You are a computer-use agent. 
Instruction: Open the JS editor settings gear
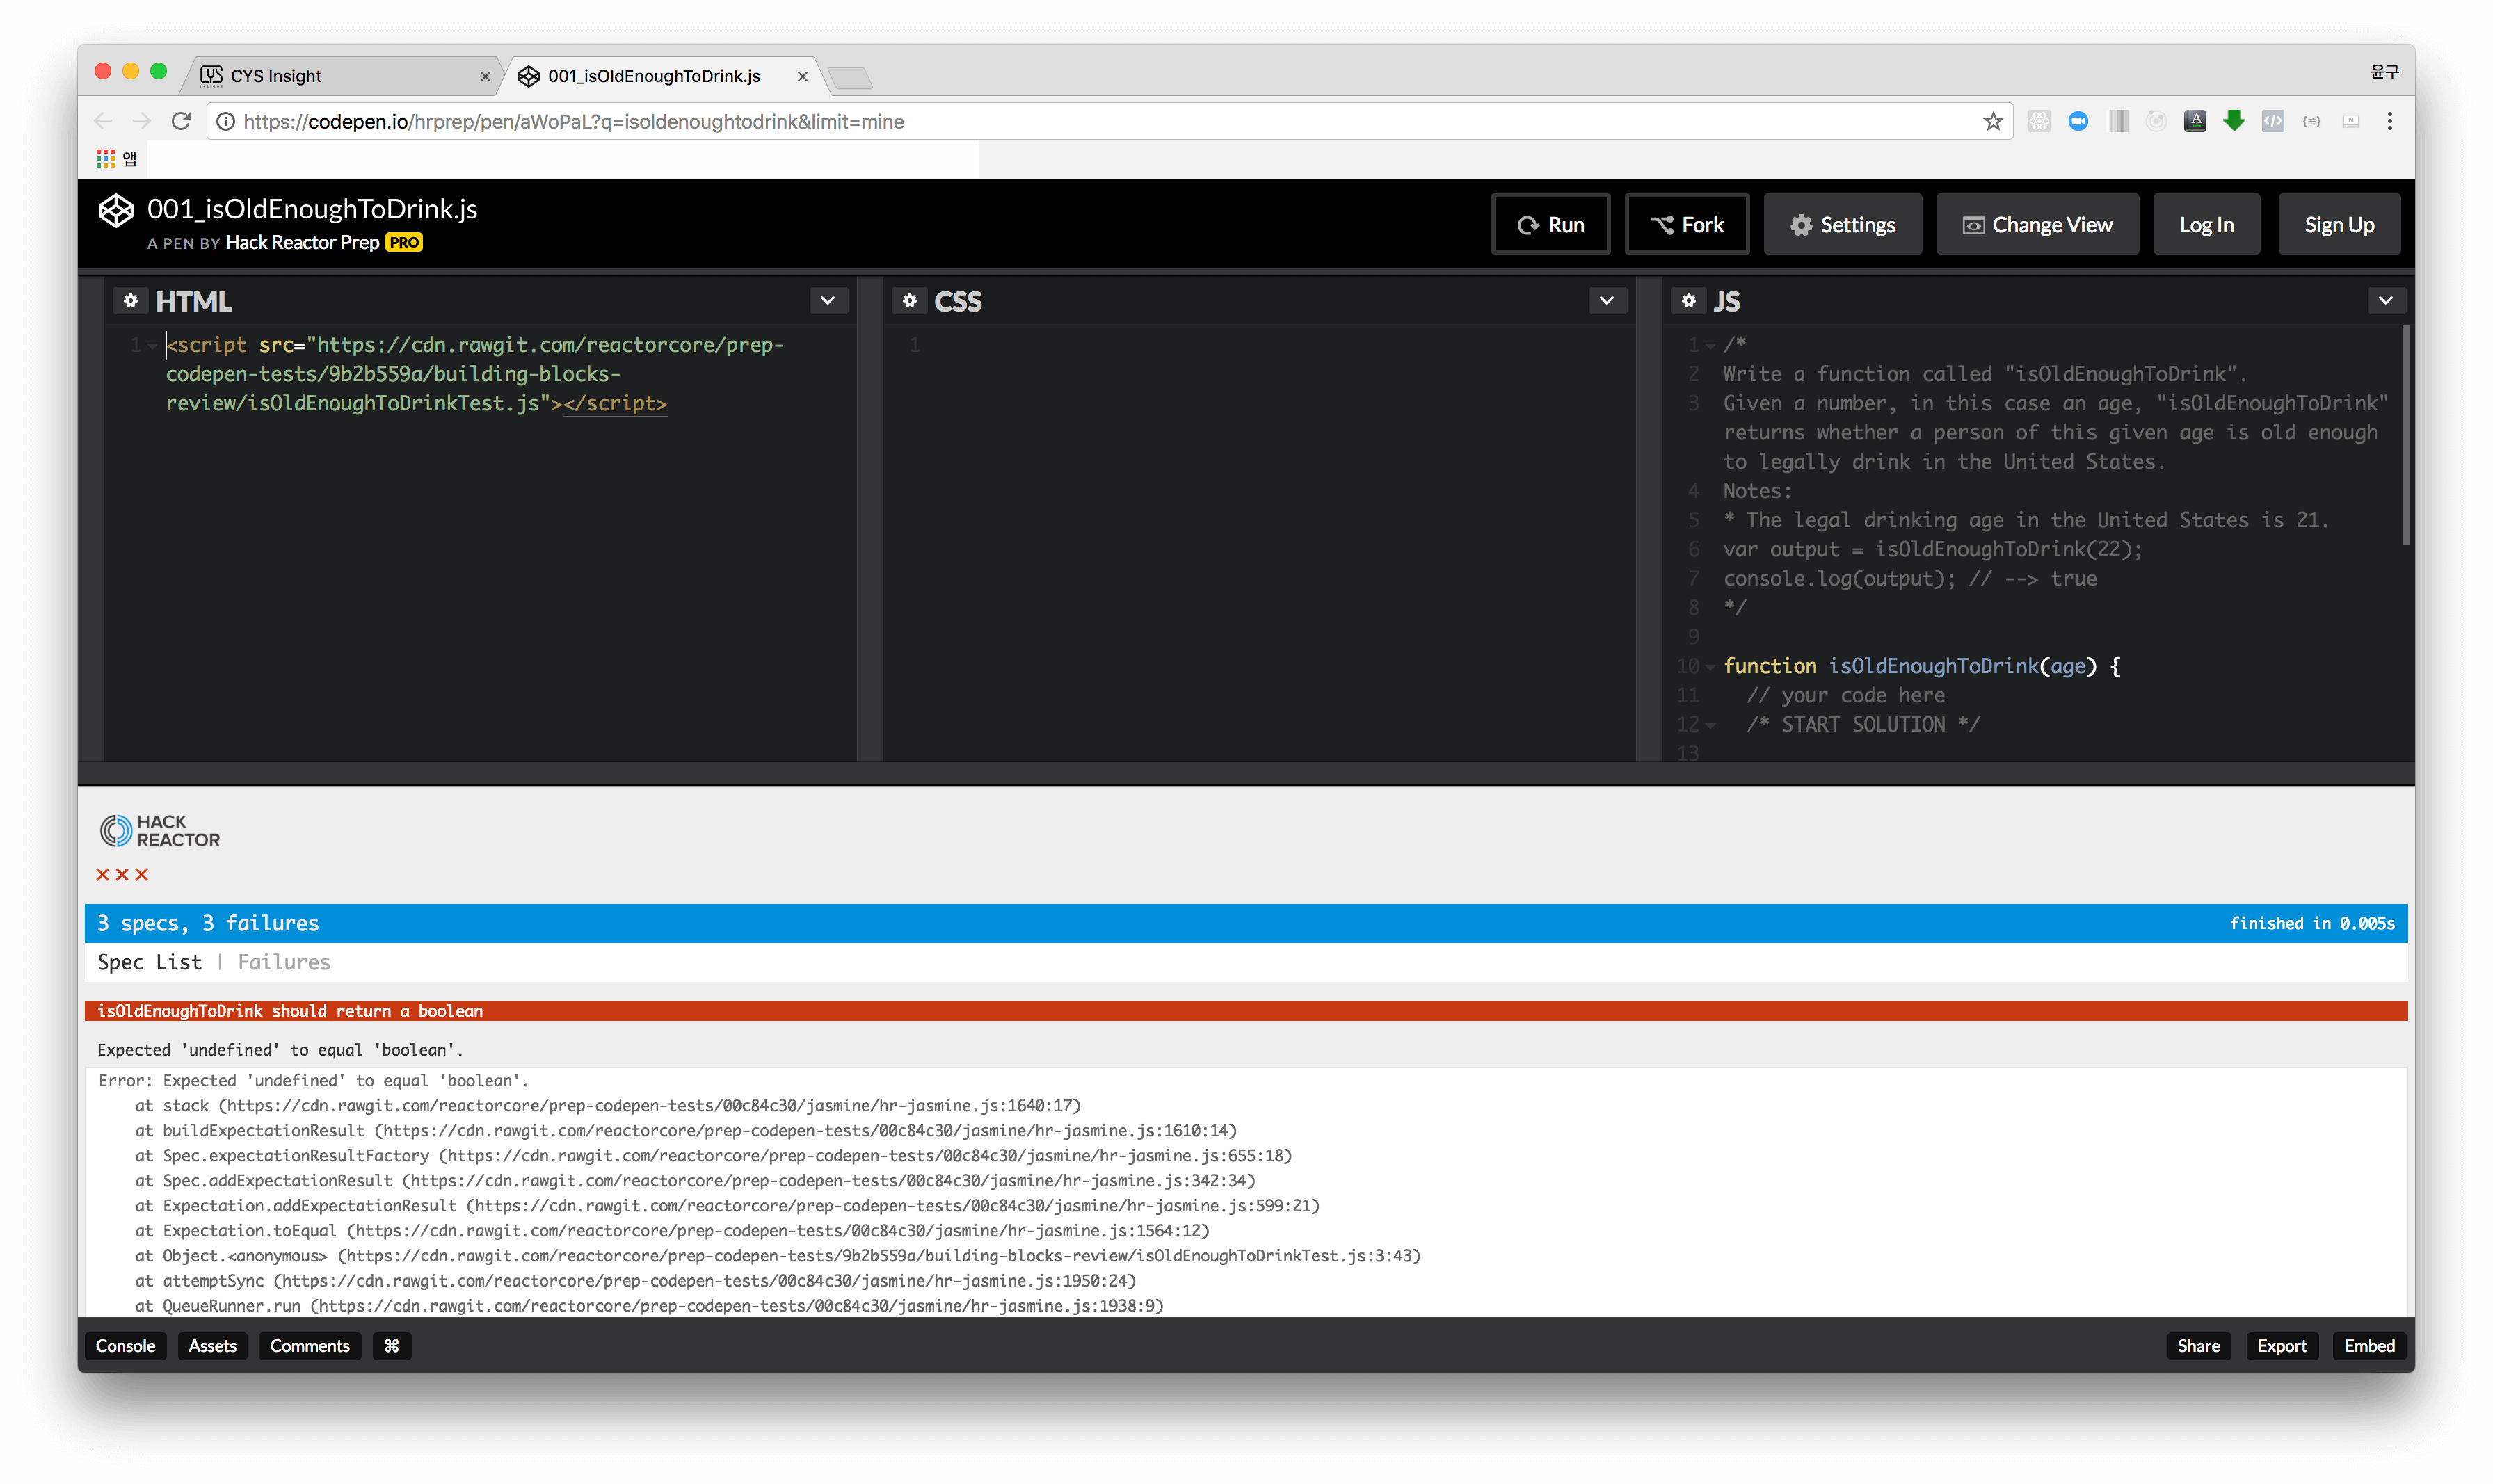[1688, 301]
